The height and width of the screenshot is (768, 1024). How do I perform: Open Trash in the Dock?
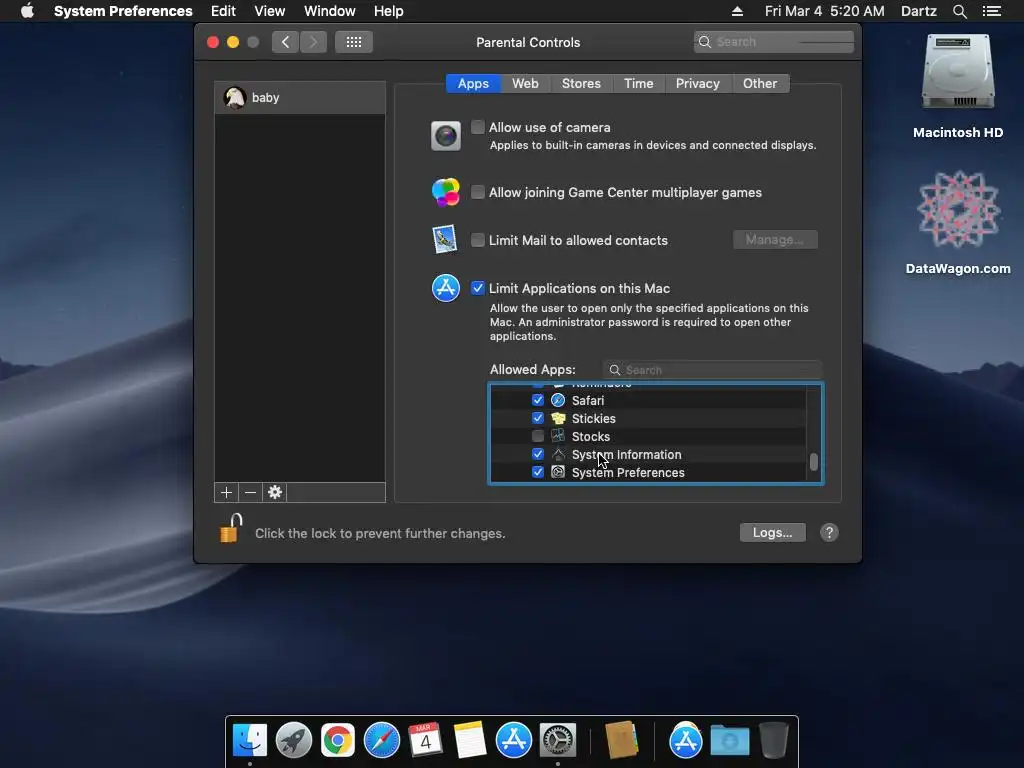pos(774,741)
